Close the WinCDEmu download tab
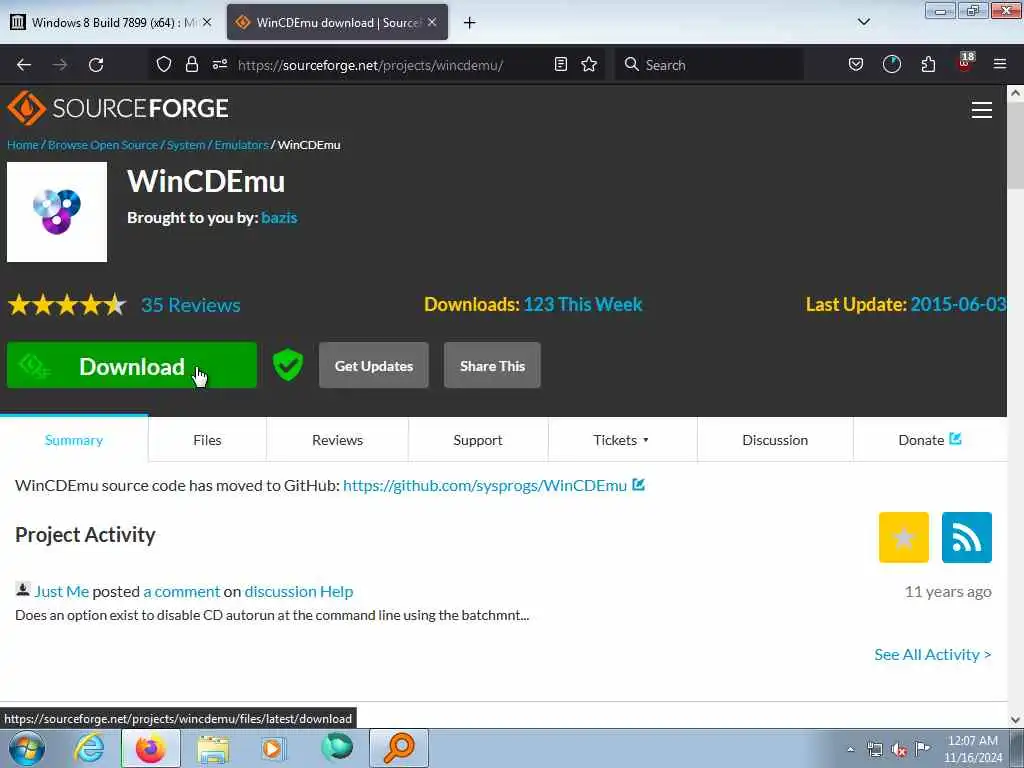This screenshot has width=1024, height=768. (x=432, y=22)
